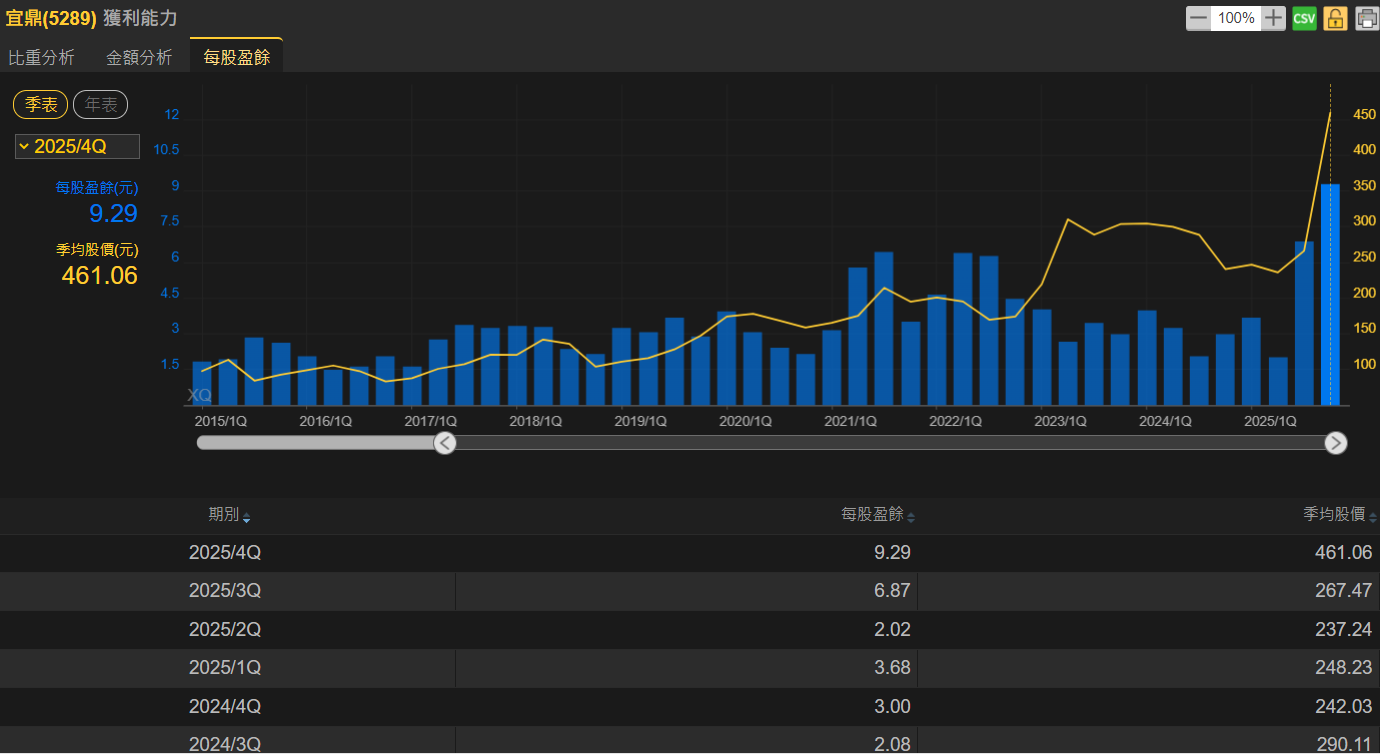Open the 比重分析 tab
Image resolution: width=1380 pixels, height=754 pixels.
coord(41,58)
